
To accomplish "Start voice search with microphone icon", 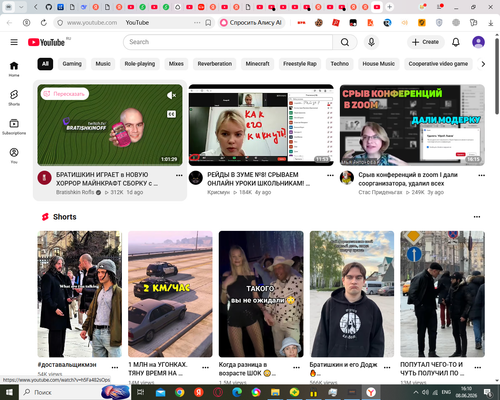I will (371, 42).
